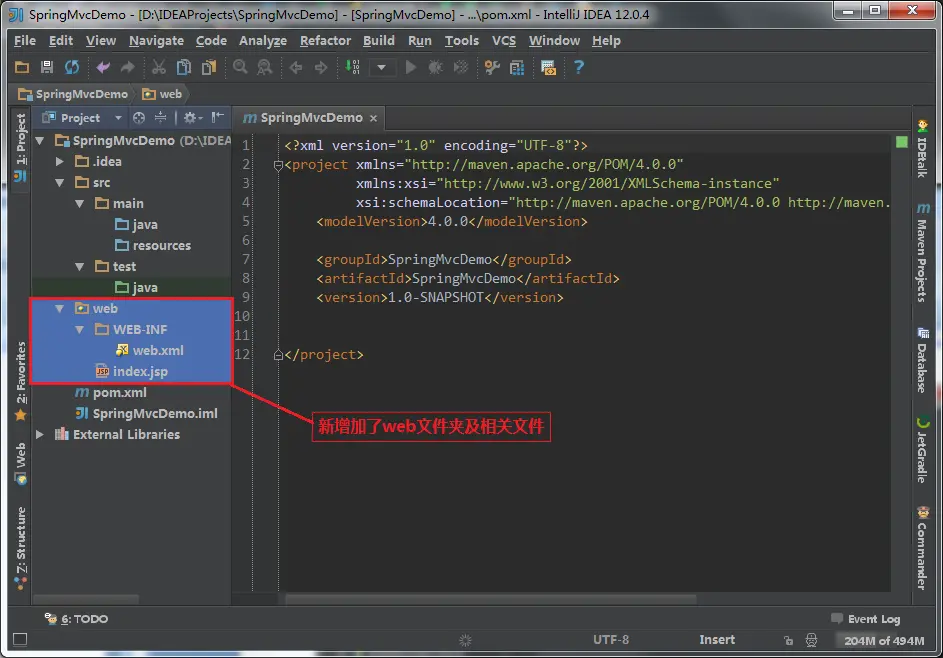943x658 pixels.
Task: Click the Save All toolbar icon
Action: point(47,67)
